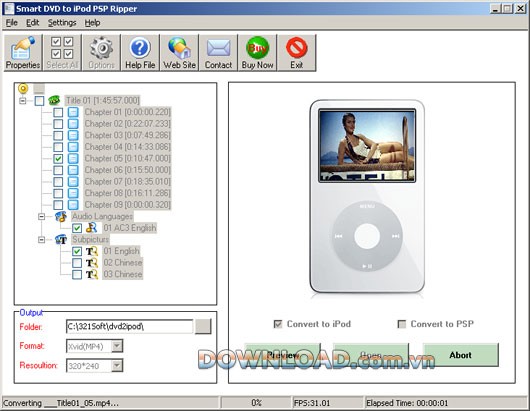Click the Abort button

(460, 355)
